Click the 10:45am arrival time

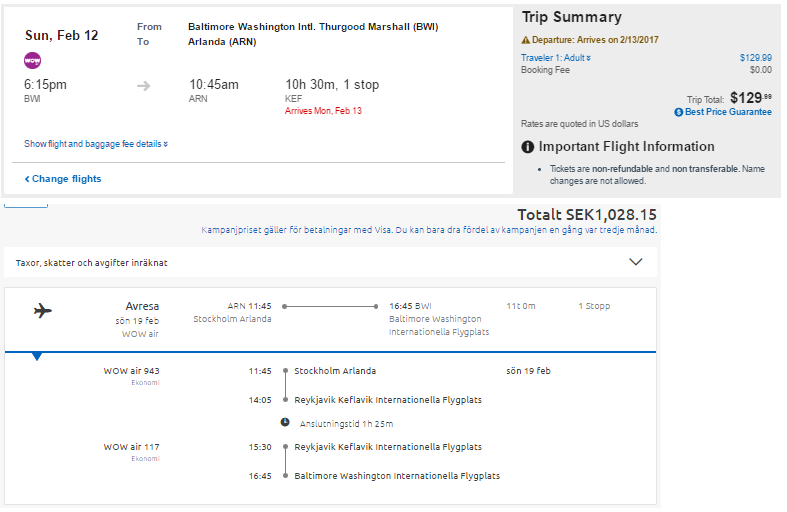(214, 84)
